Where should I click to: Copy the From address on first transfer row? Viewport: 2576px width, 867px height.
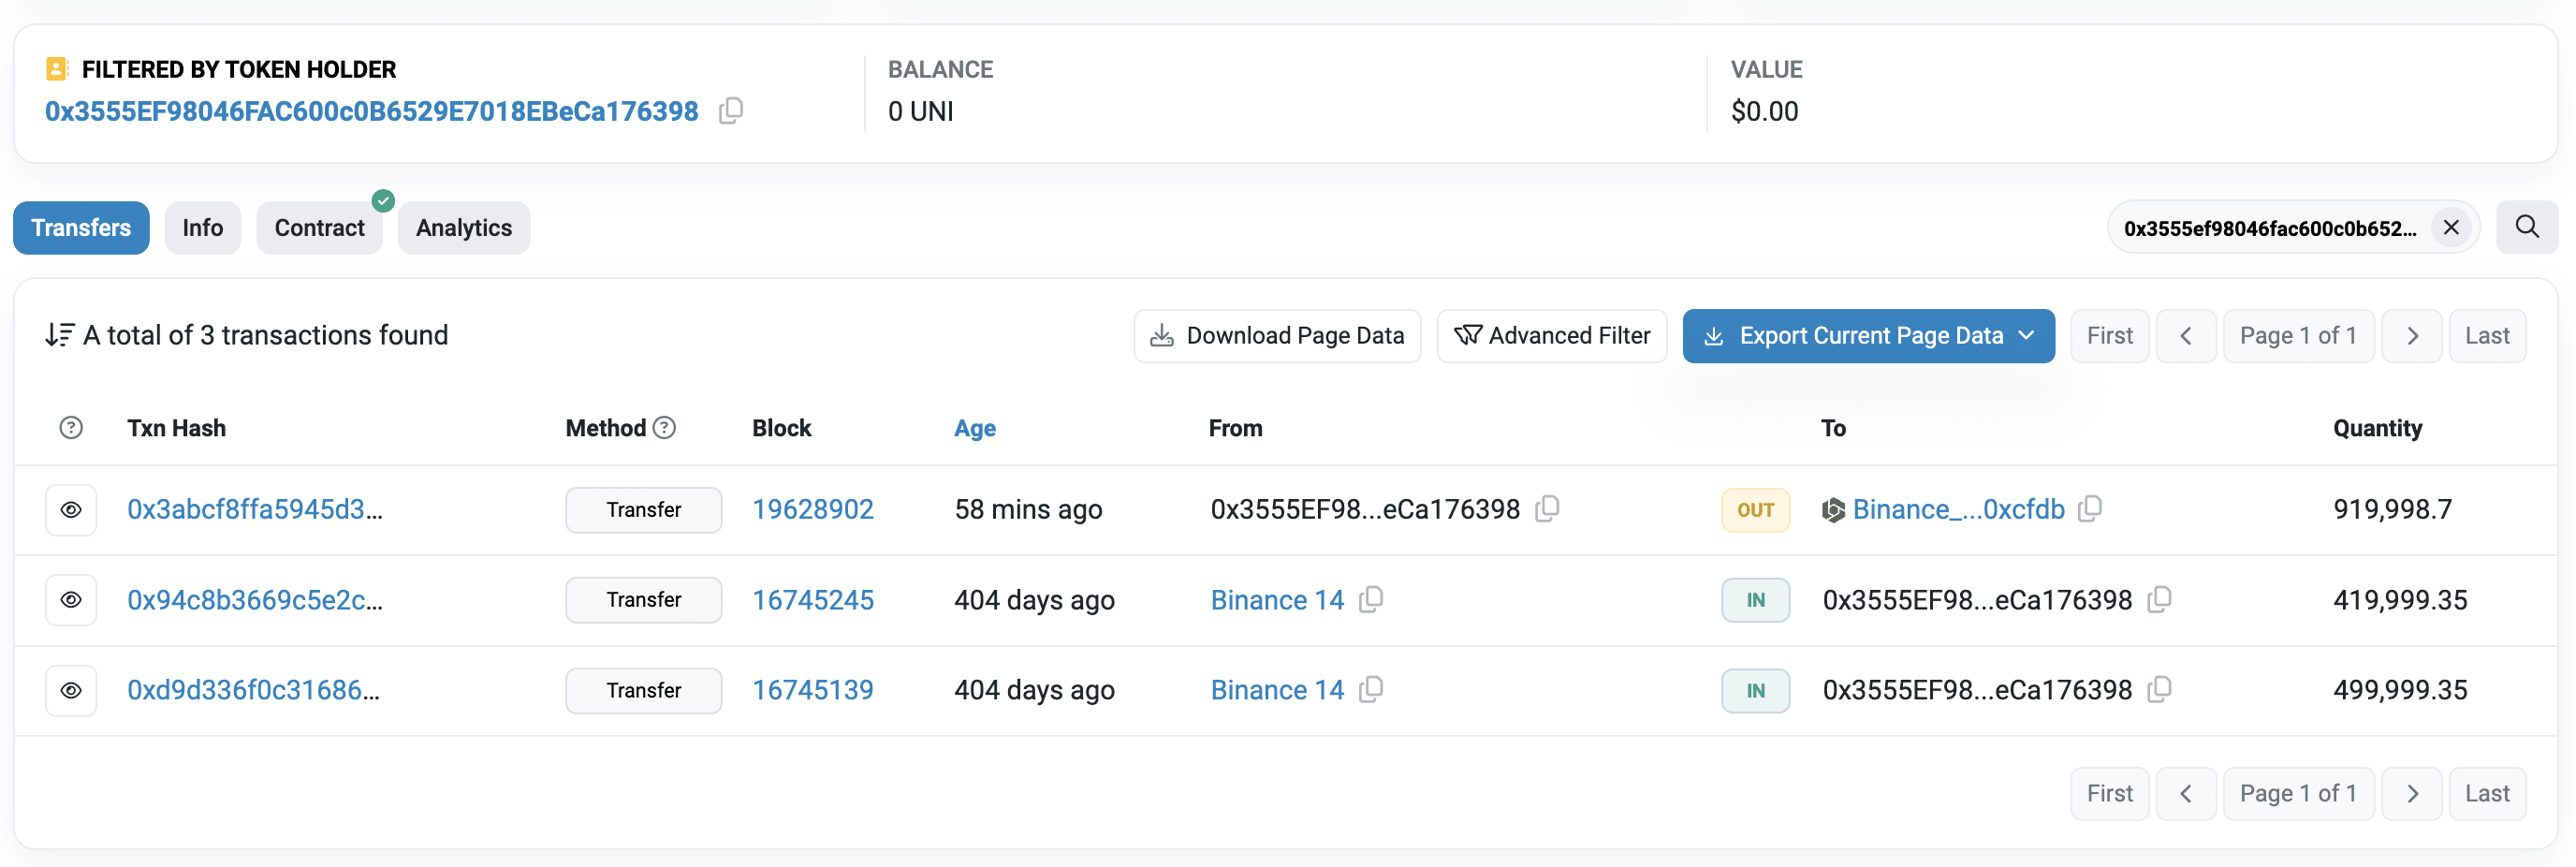(1548, 509)
